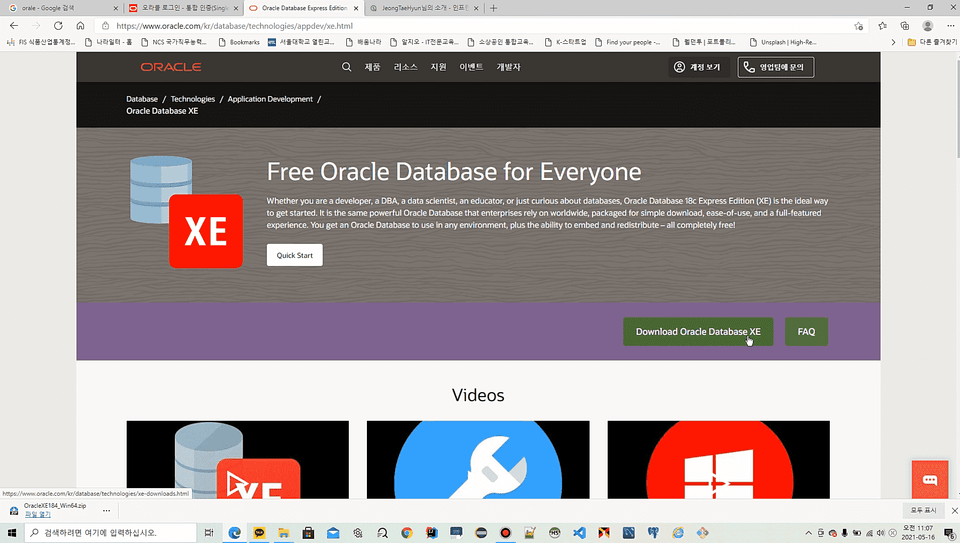Close the Oracle Database Express Edition tab
This screenshot has width=960, height=543.
tap(356, 8)
